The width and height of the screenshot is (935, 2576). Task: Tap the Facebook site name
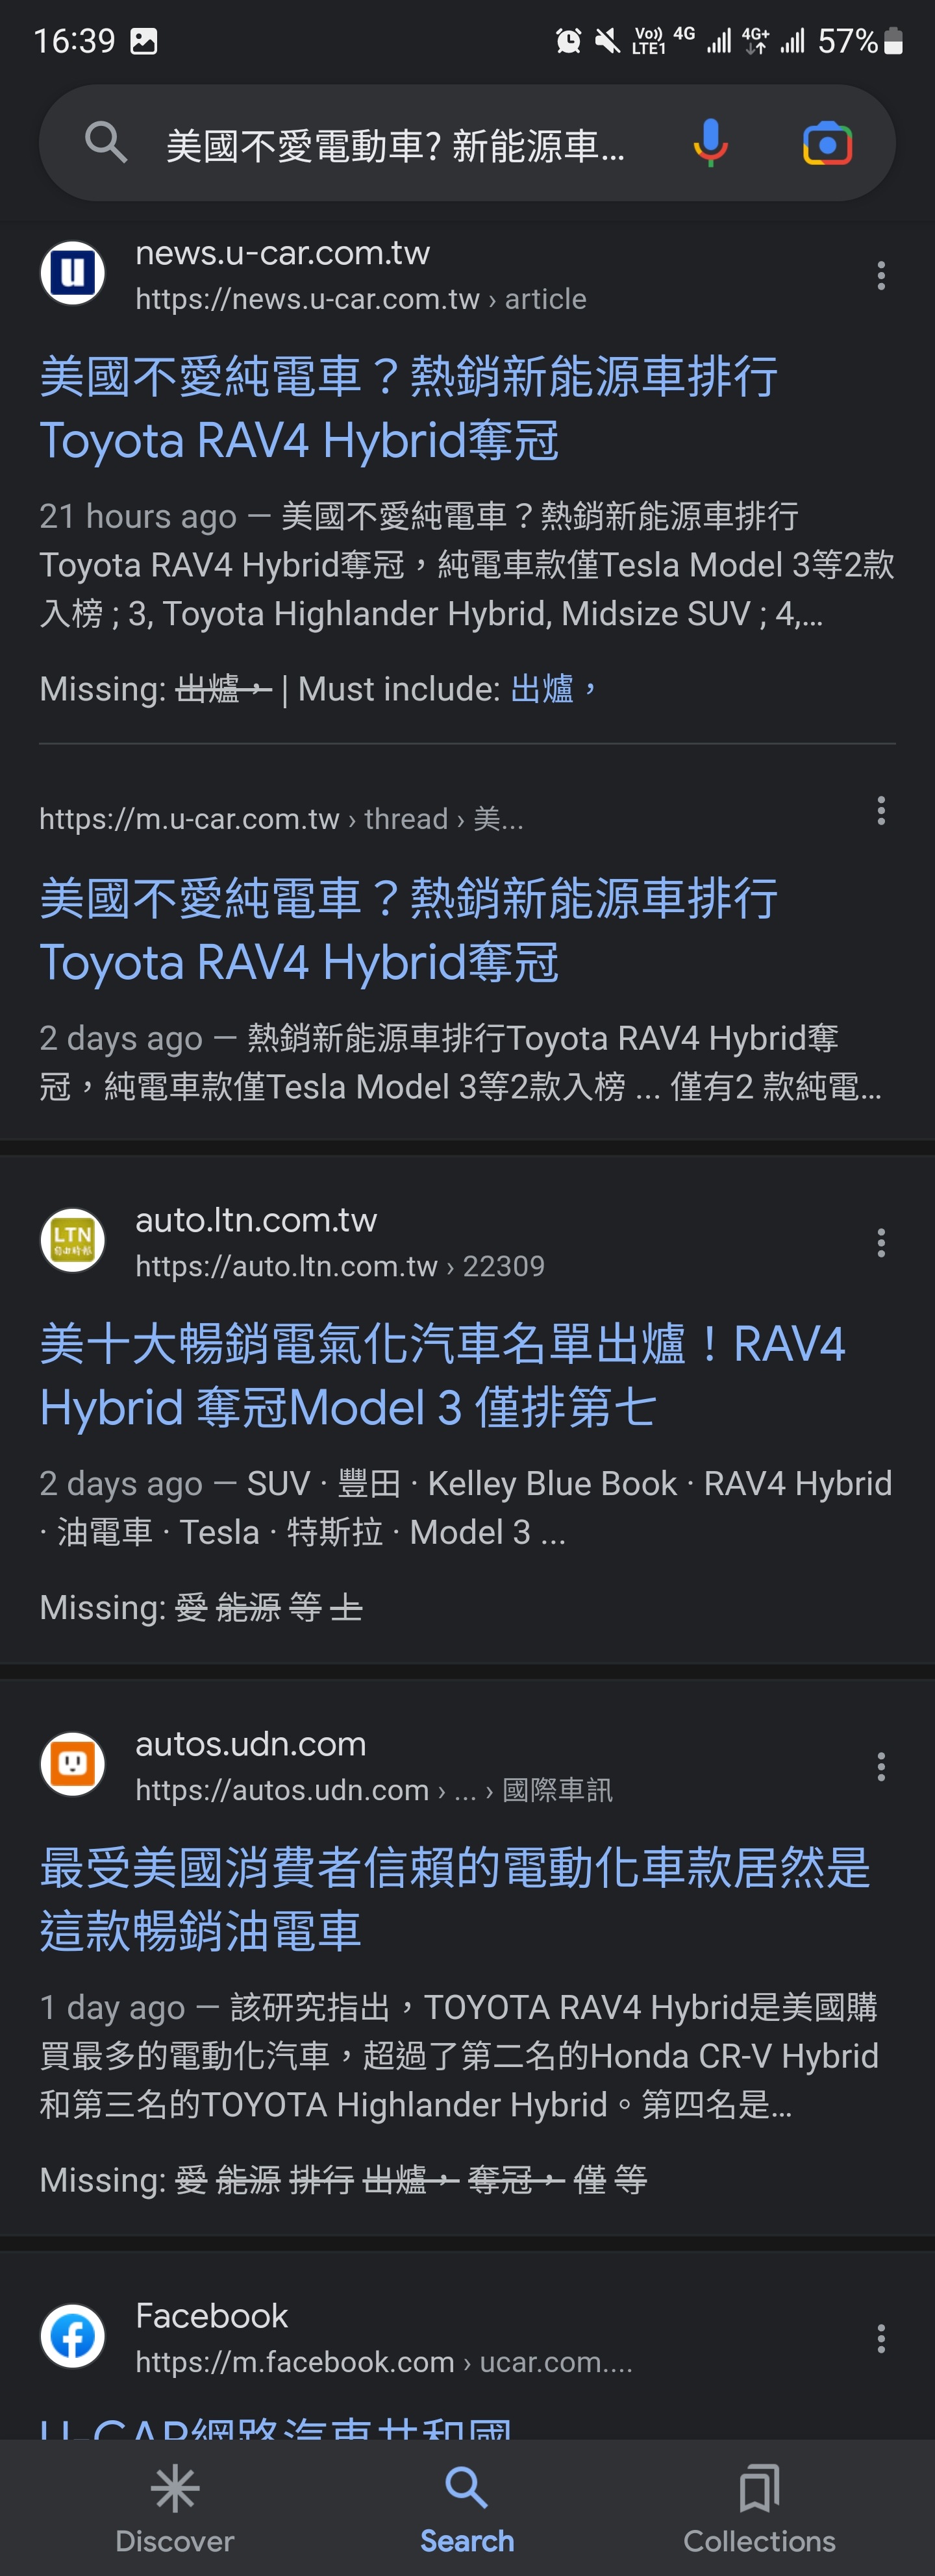click(x=211, y=2316)
